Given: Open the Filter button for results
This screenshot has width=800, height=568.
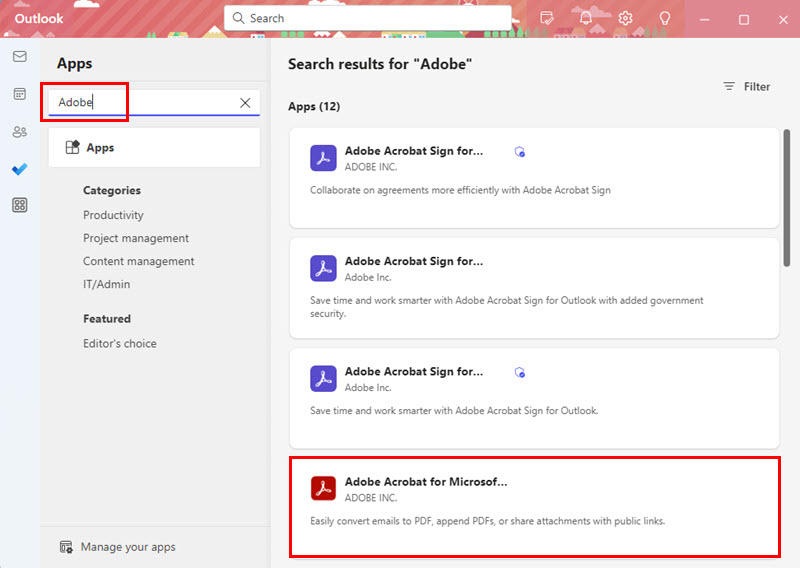Looking at the screenshot, I should pos(746,86).
